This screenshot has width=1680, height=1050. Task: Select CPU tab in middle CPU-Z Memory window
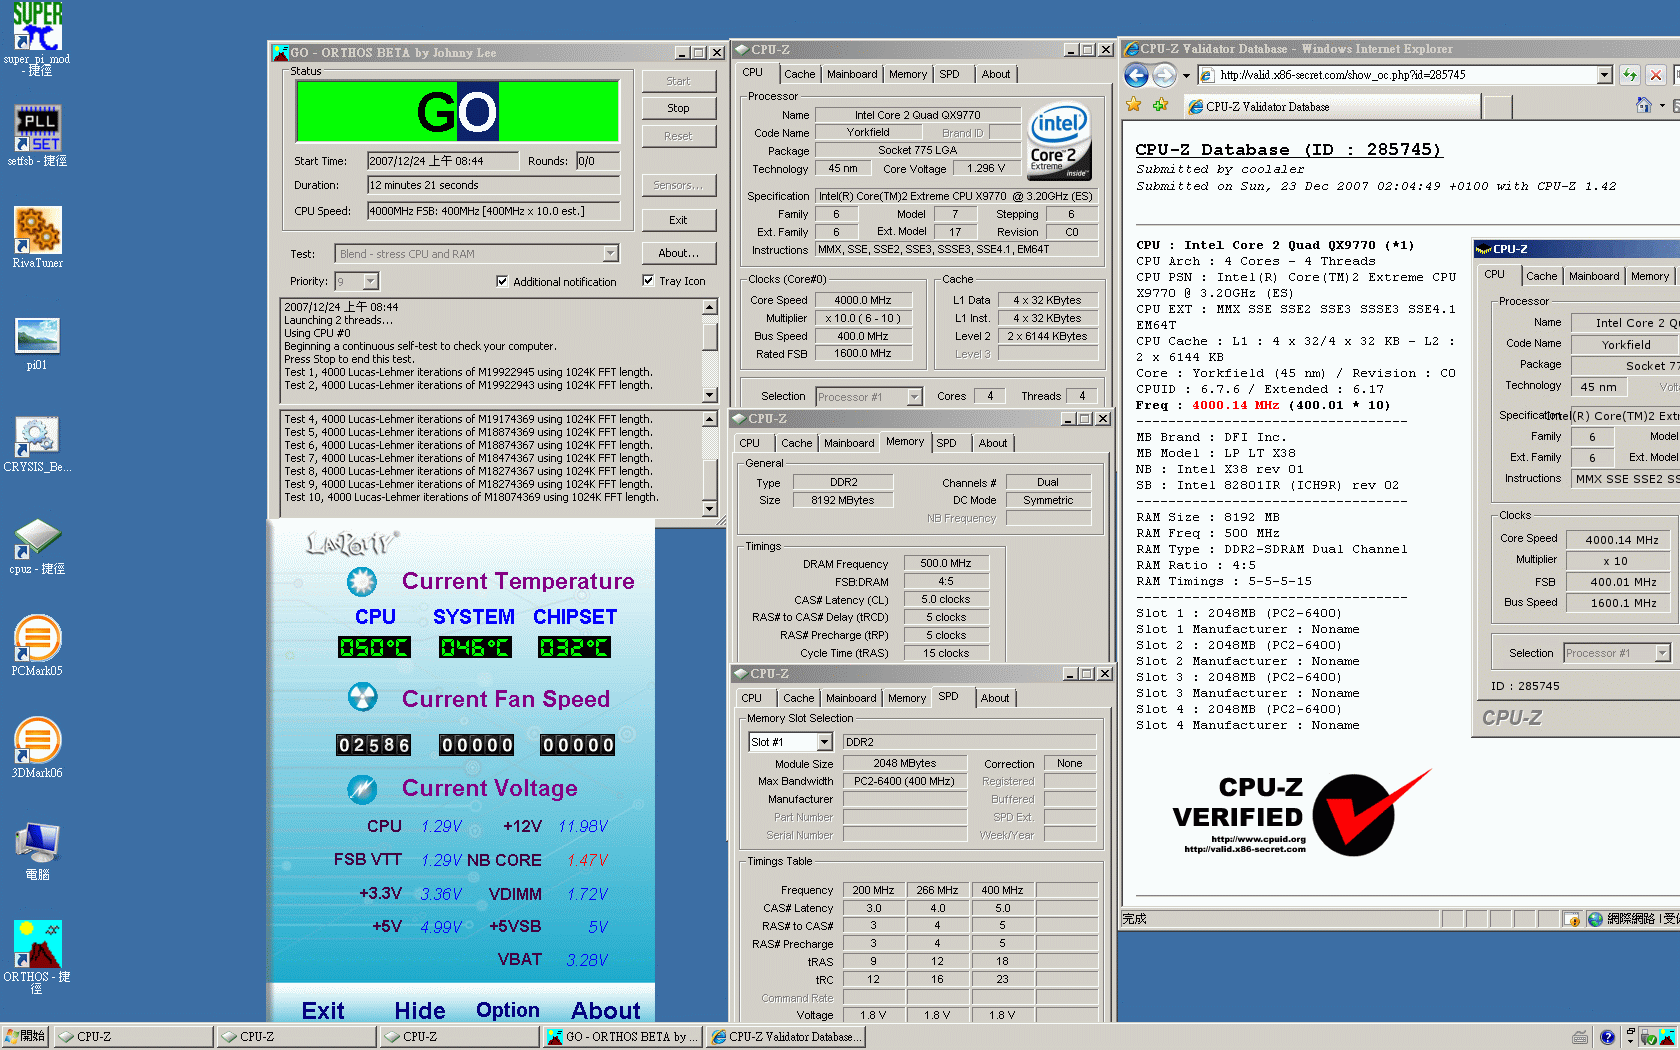(x=750, y=443)
